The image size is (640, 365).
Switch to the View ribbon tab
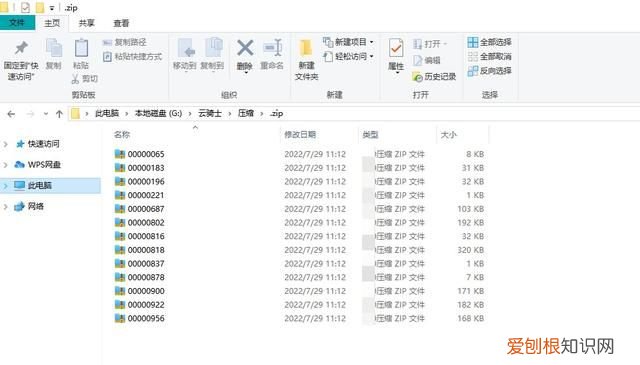121,23
